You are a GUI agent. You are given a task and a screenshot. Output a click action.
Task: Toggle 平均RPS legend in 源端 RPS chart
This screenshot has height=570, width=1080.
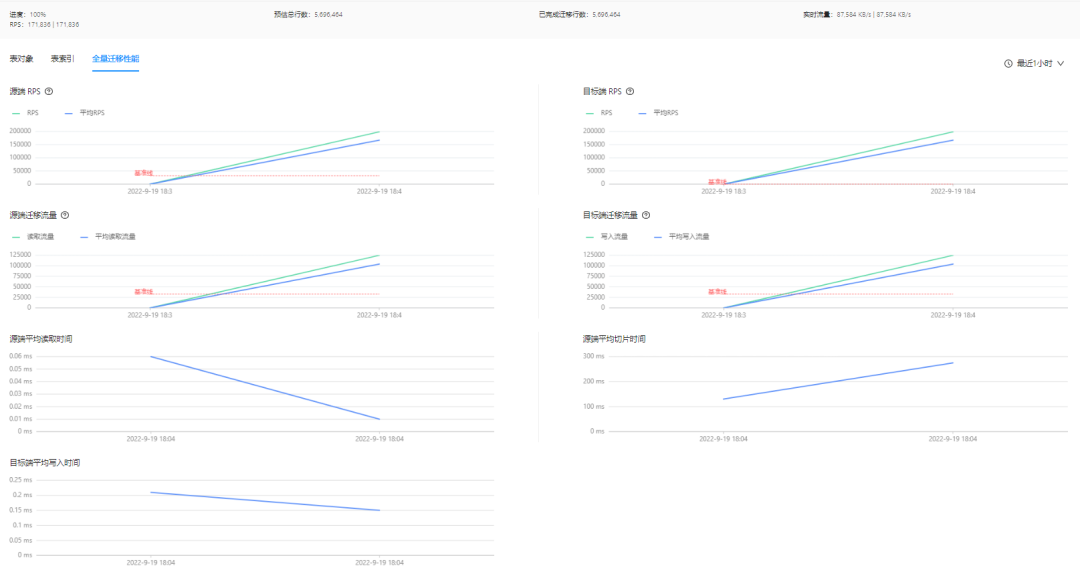(85, 113)
